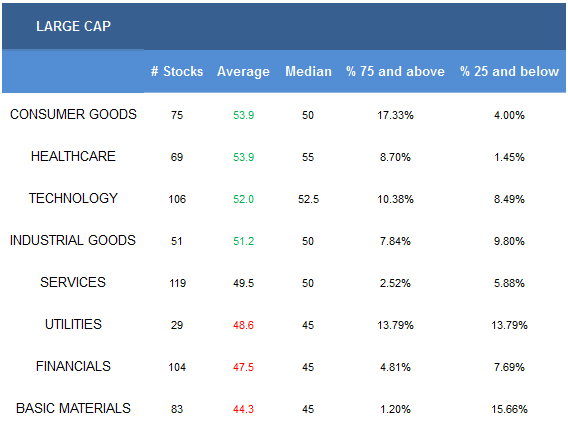
Task: Click Technology's median value 52.5
Action: tap(308, 199)
